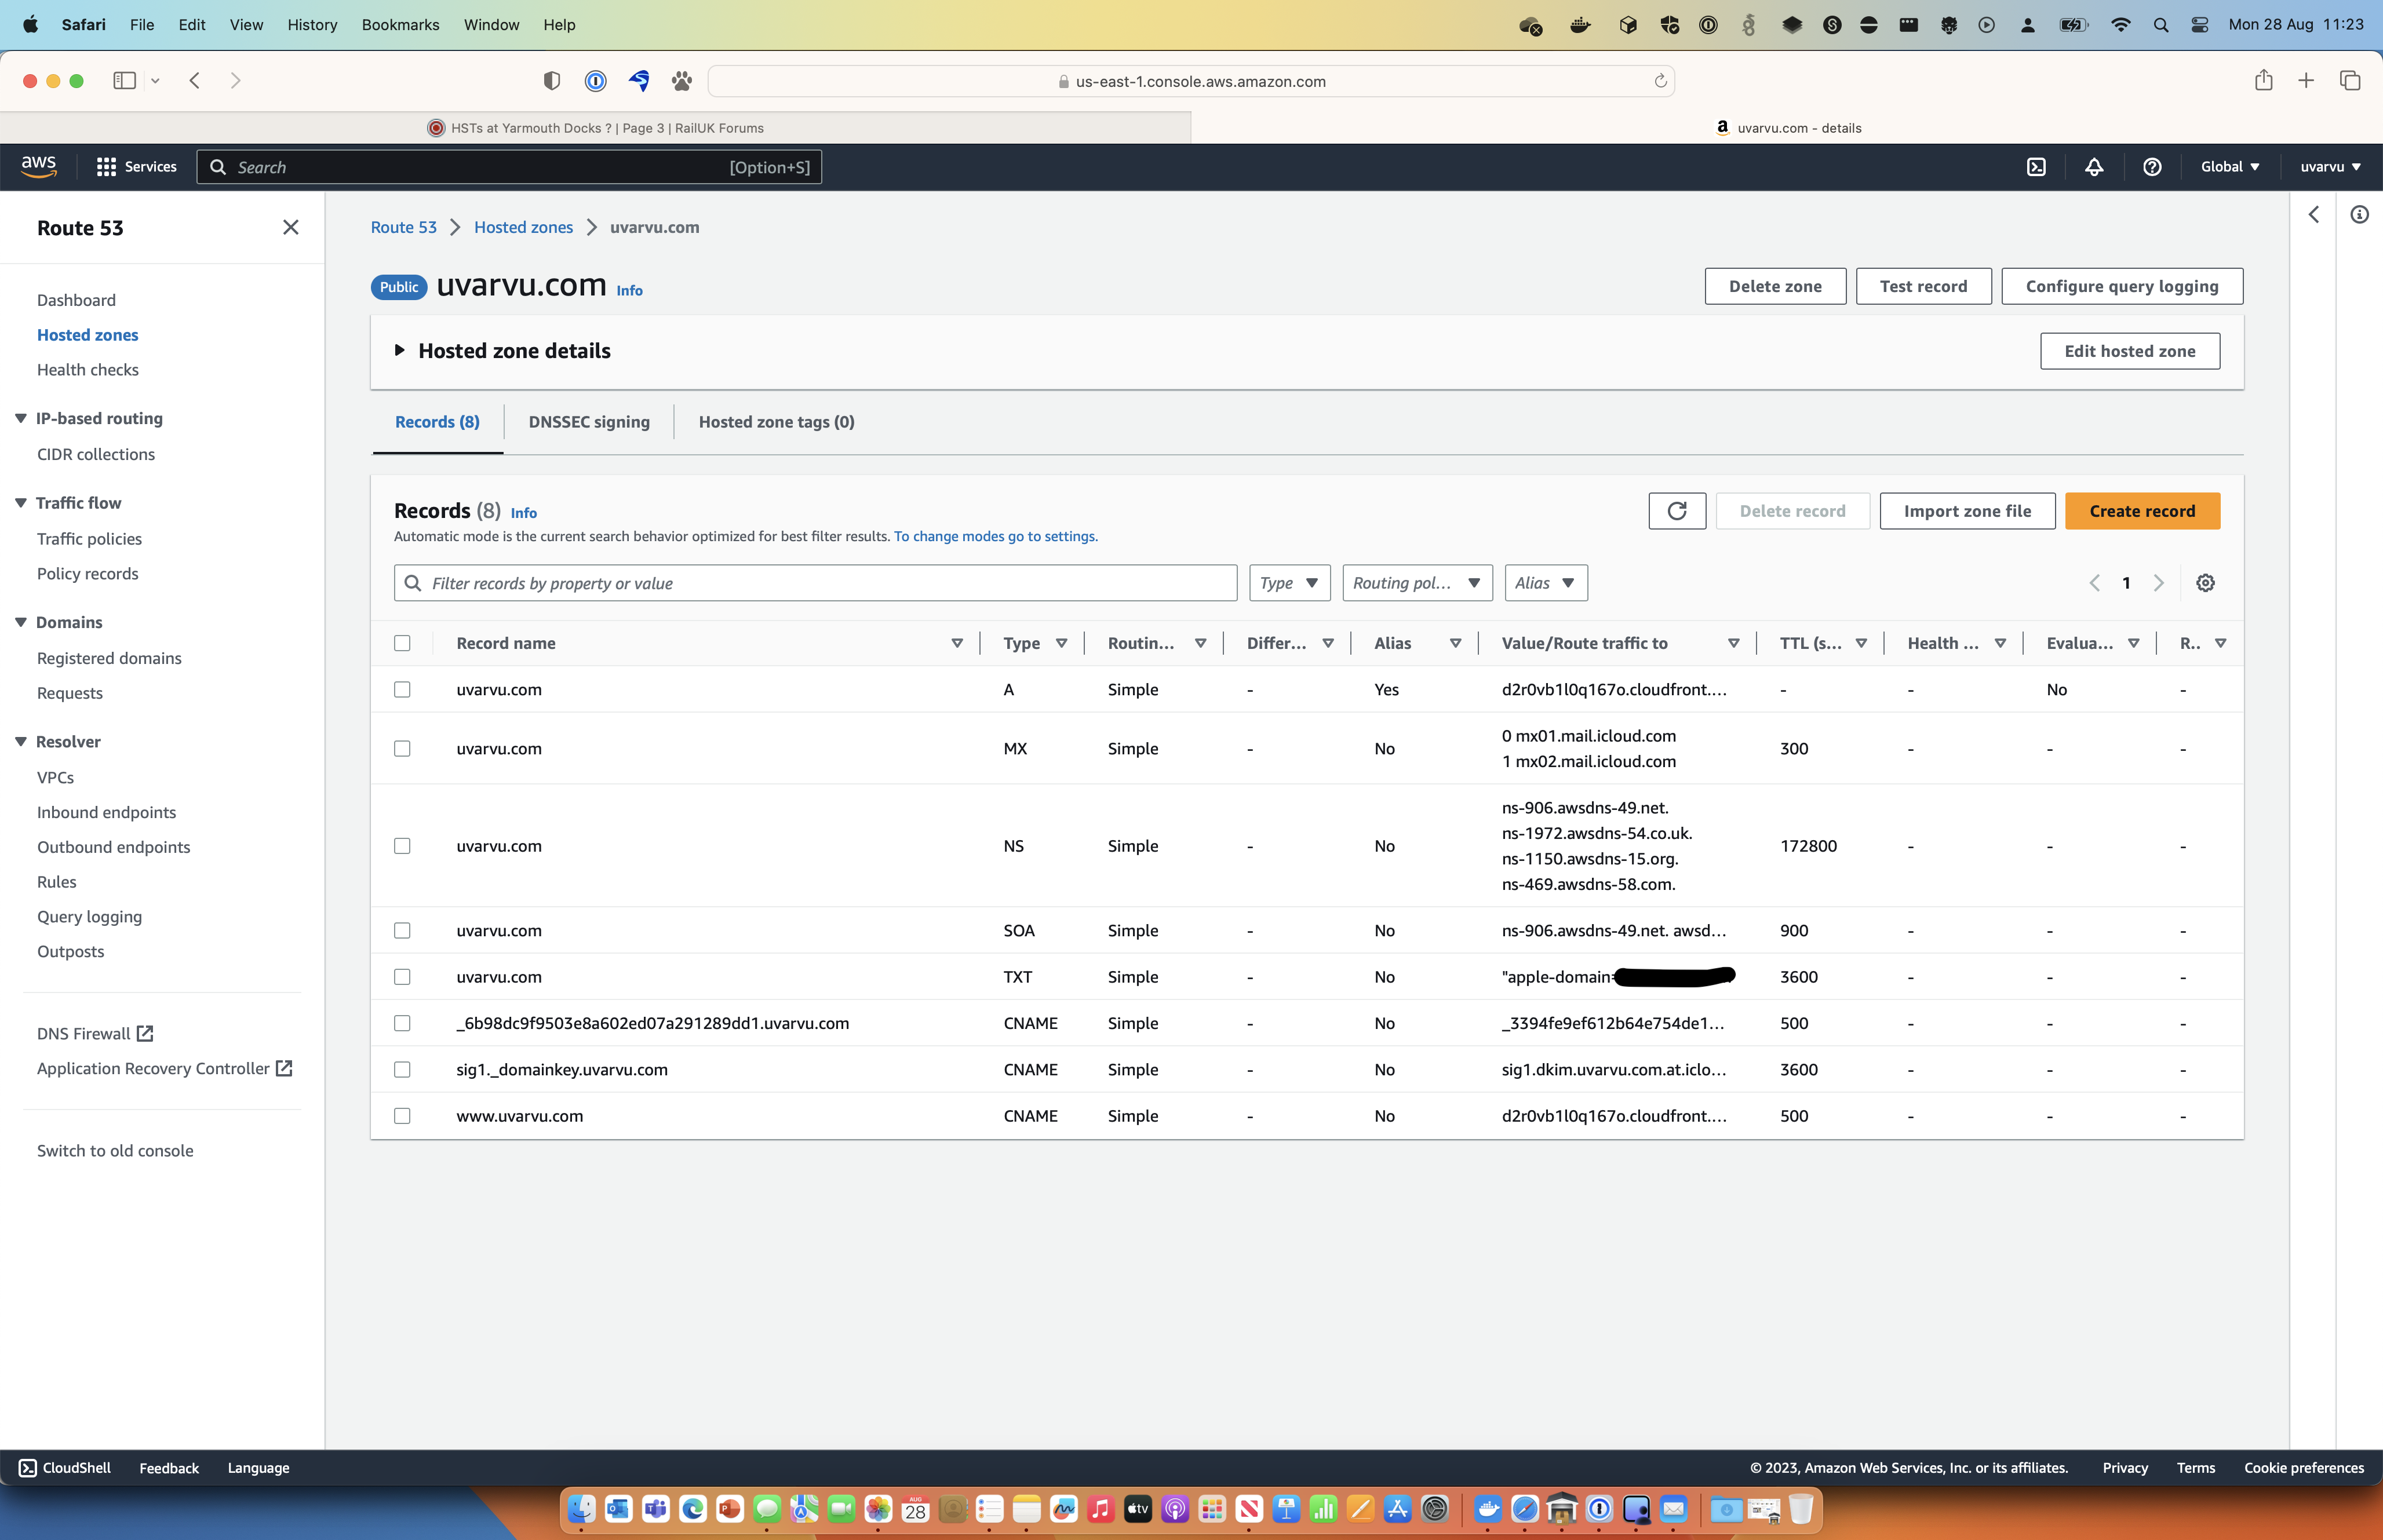Screen dimensions: 2383x1540
Task: Toggle Safari sidebar button
Action: click(125, 81)
